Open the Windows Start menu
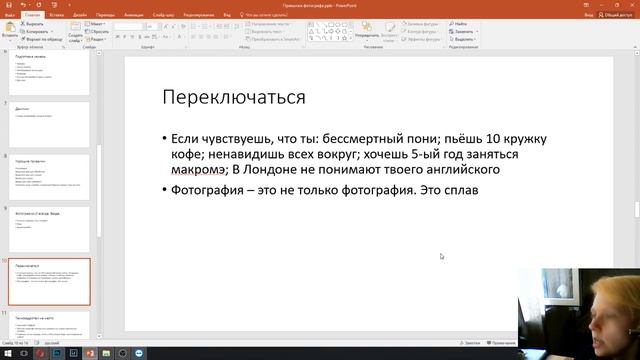Image resolution: width=640 pixels, height=360 pixels. pyautogui.click(x=8, y=353)
